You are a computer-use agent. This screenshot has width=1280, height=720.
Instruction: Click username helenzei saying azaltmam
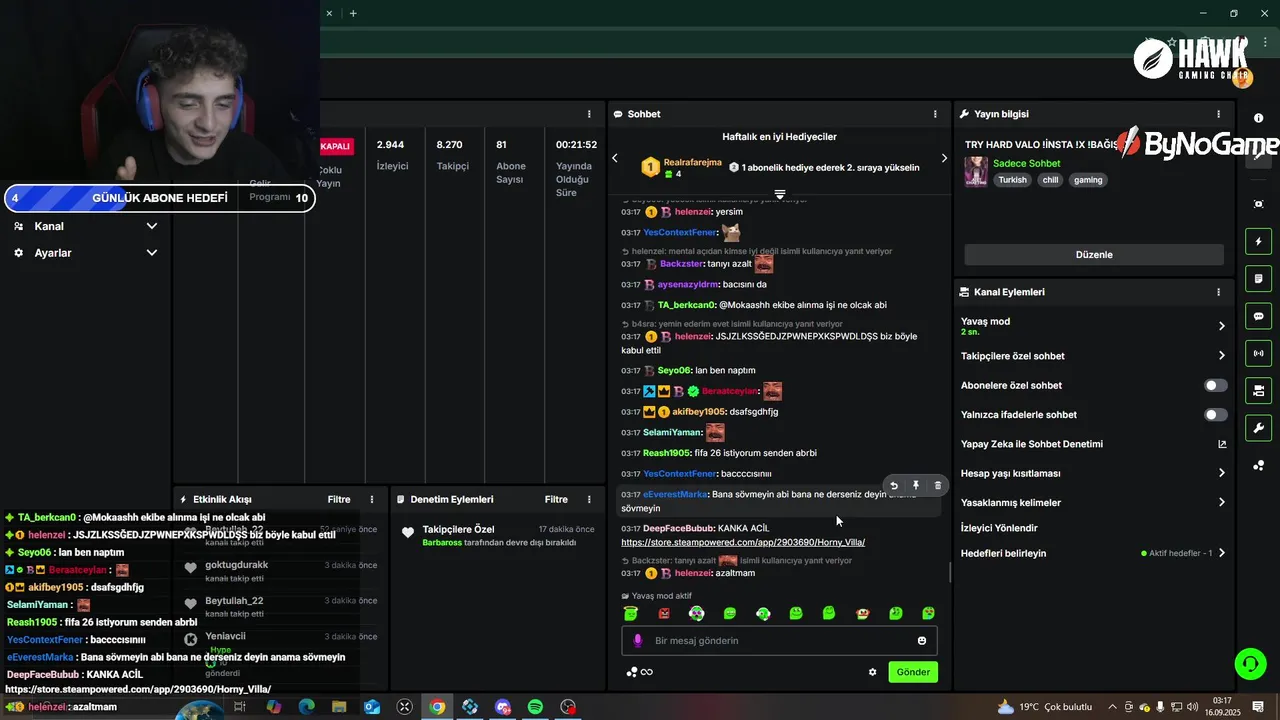point(692,573)
